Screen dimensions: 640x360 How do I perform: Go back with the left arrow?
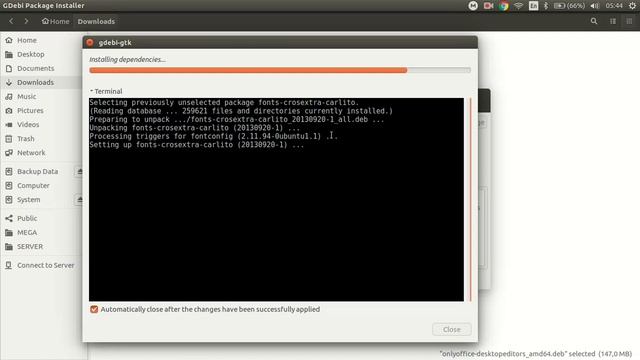[x=11, y=21]
